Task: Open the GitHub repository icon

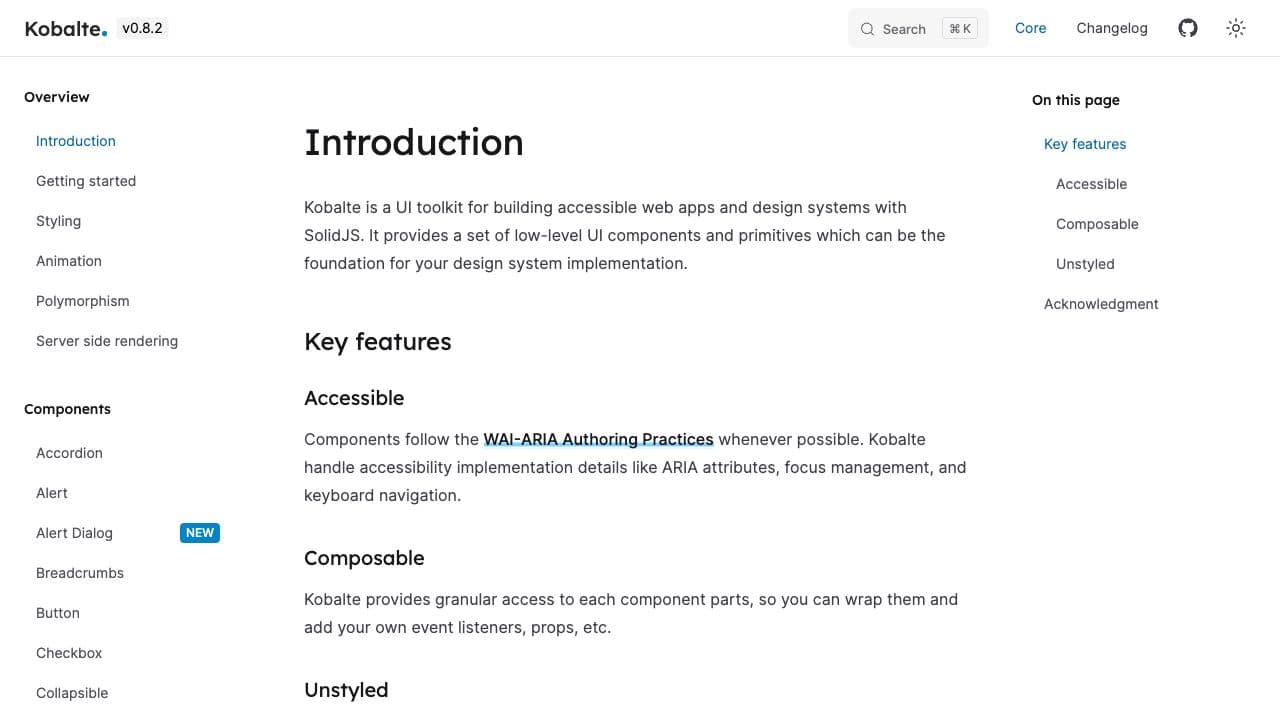Action: coord(1188,28)
